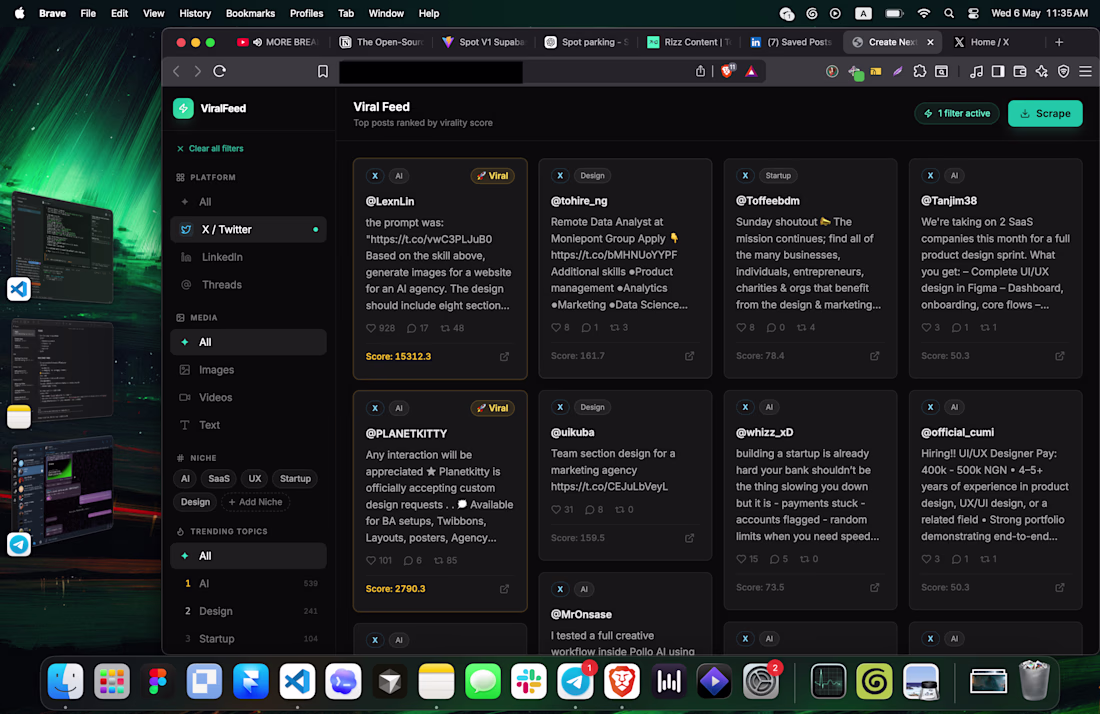1100x714 pixels.
Task: Filter media by Images
Action: pyautogui.click(x=248, y=370)
